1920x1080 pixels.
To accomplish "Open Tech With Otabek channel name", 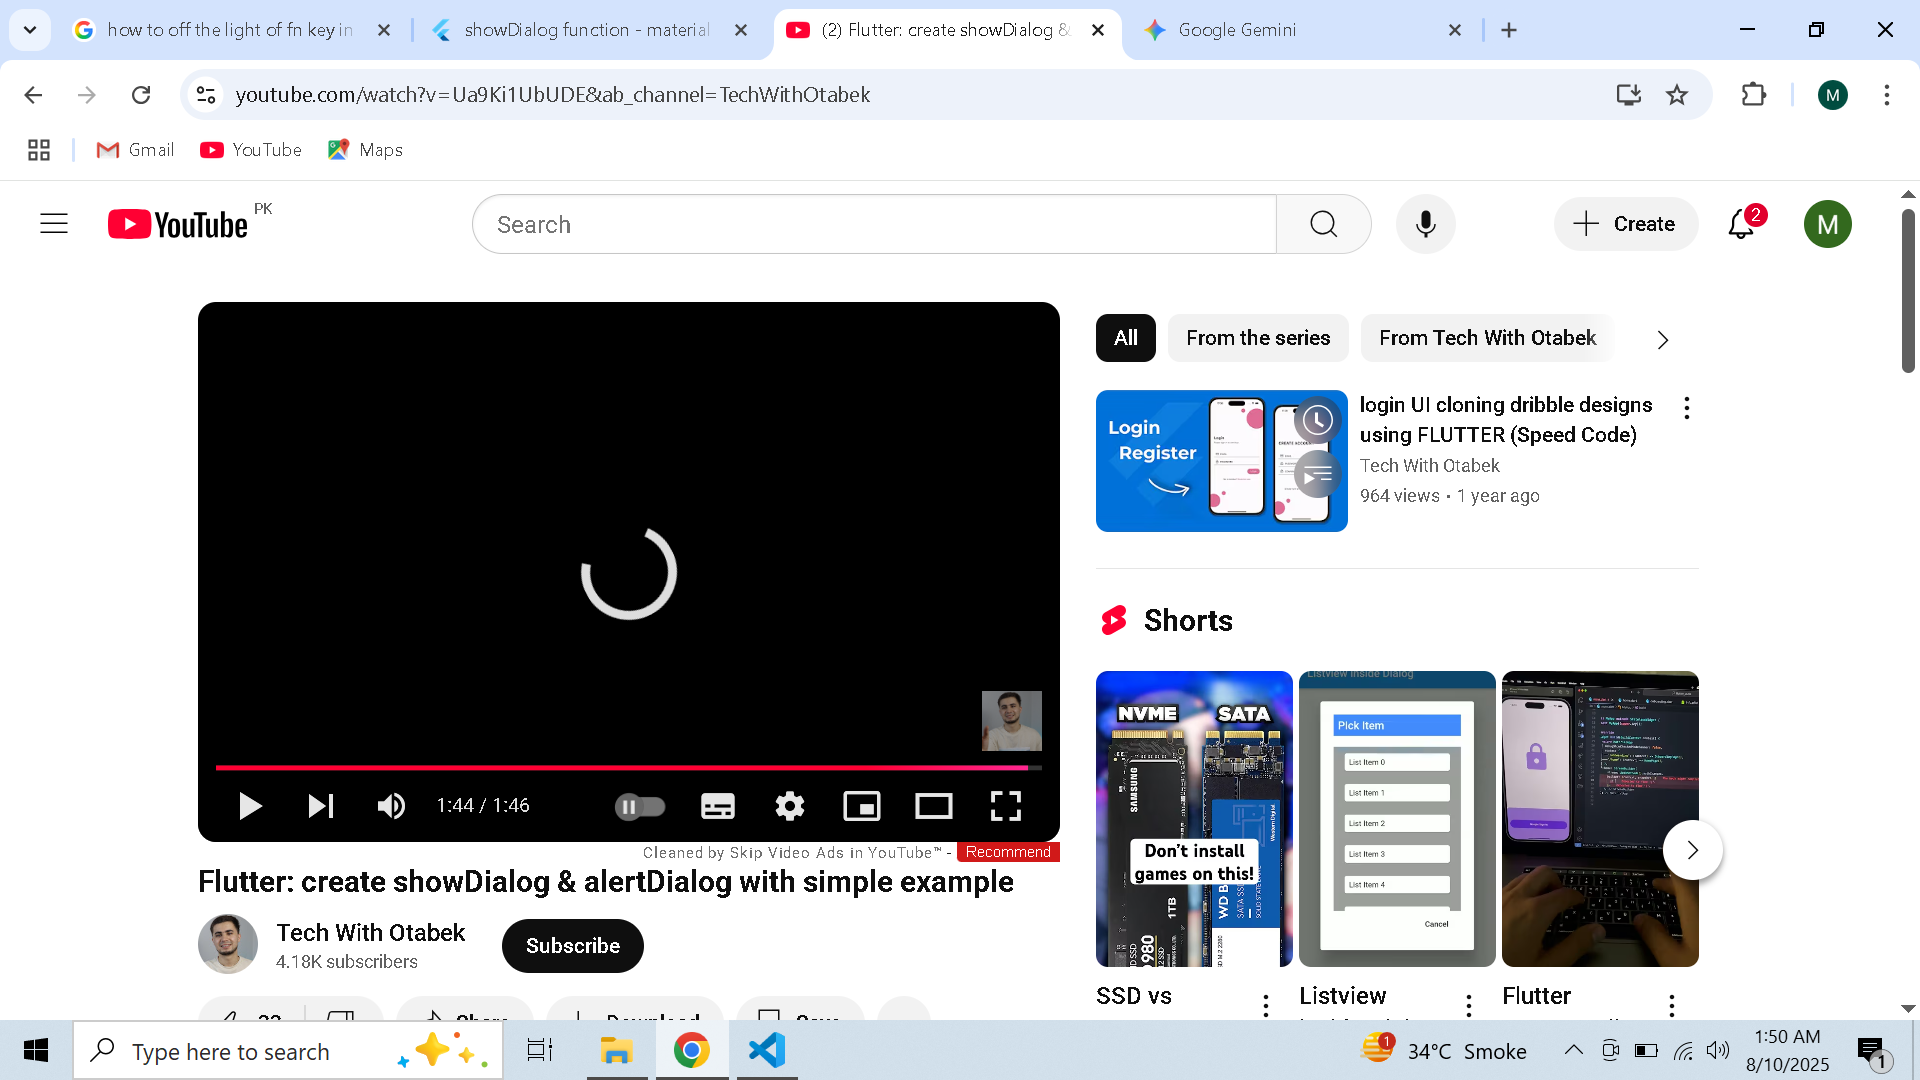I will pyautogui.click(x=371, y=933).
